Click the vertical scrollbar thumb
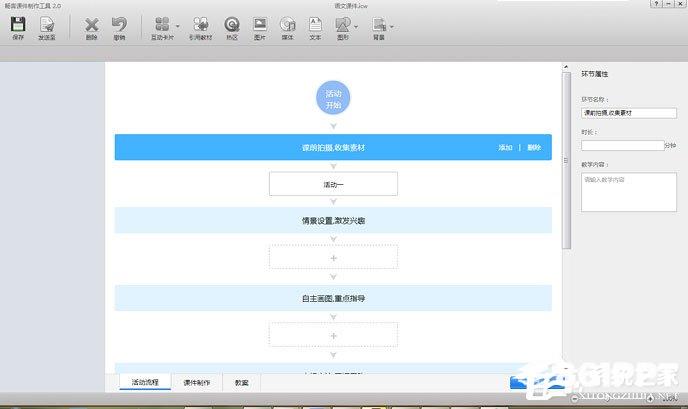The width and height of the screenshot is (688, 409). [x=566, y=161]
